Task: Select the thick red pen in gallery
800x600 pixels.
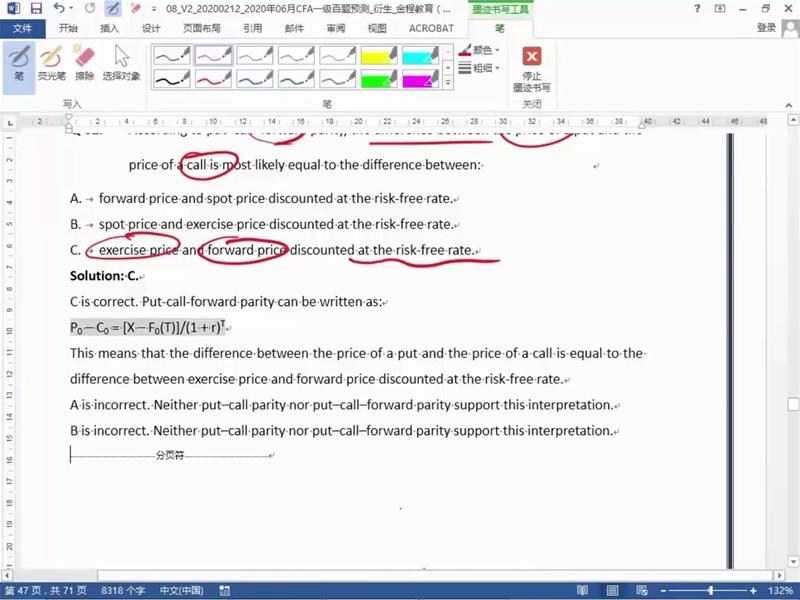Action: 213,79
